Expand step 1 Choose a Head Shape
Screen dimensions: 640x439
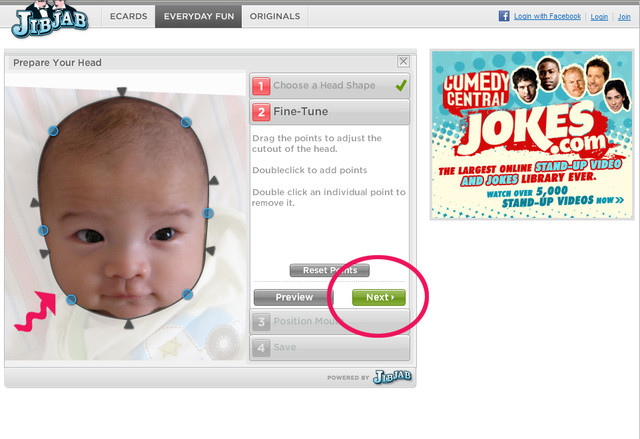click(x=329, y=85)
